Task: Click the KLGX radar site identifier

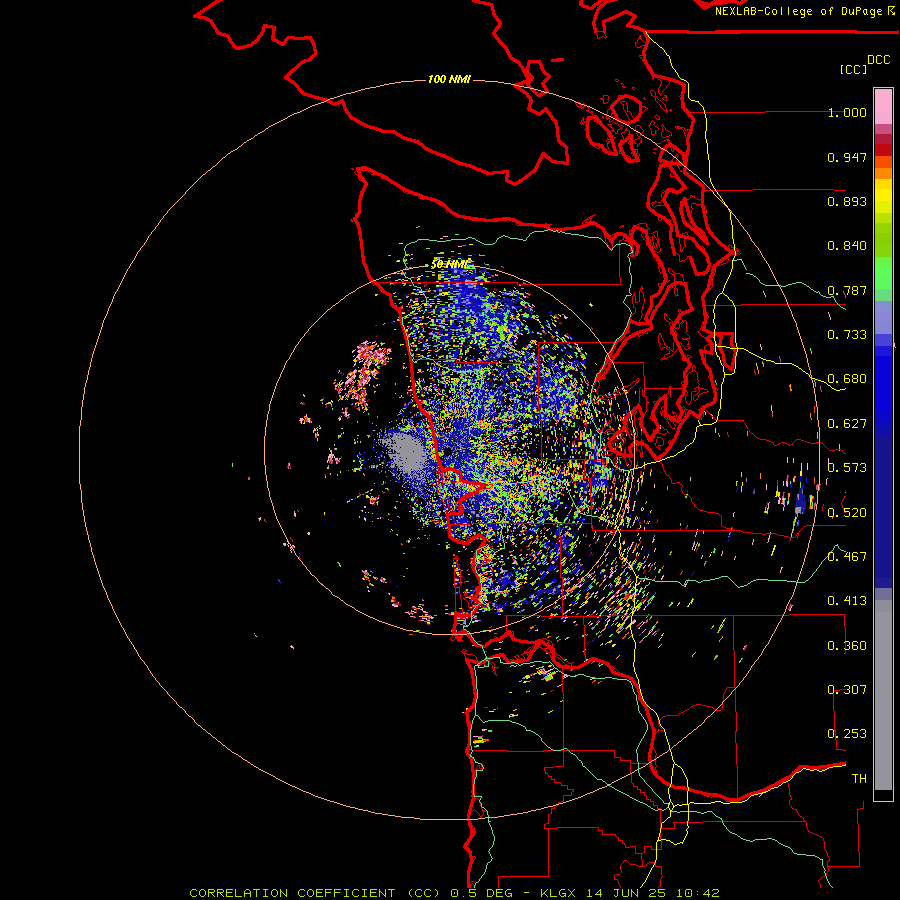Action: tap(557, 893)
